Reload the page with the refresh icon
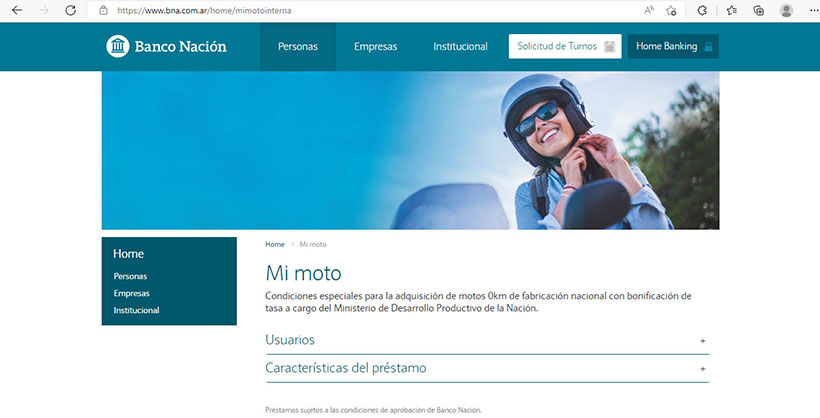Image resolution: width=820 pixels, height=418 pixels. pos(71,10)
